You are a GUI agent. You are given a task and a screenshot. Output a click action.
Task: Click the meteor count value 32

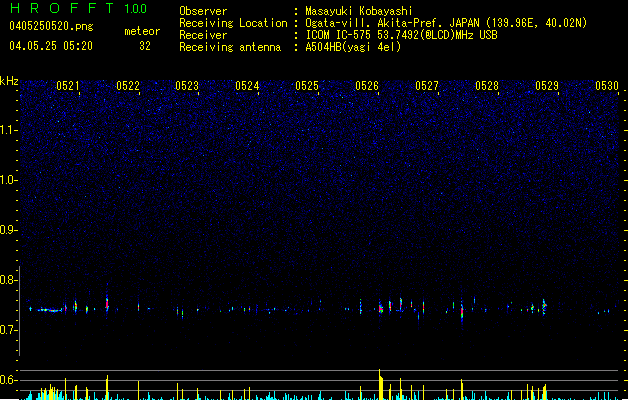point(145,46)
